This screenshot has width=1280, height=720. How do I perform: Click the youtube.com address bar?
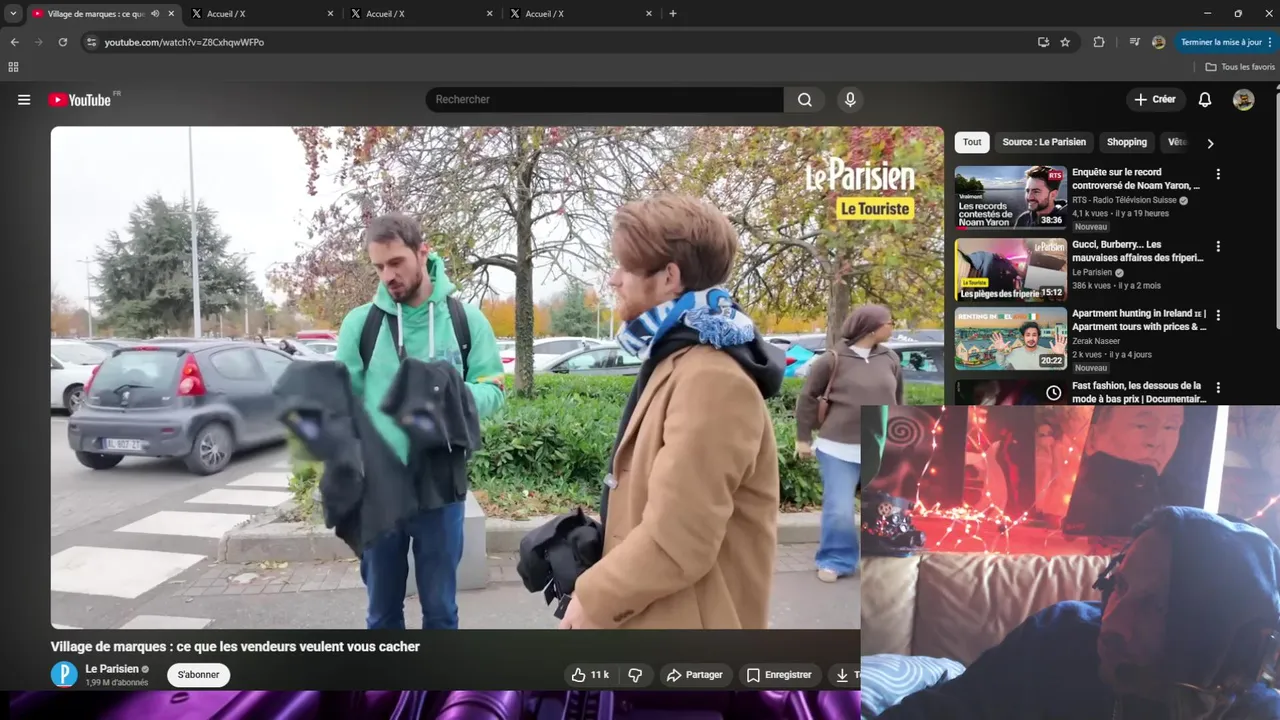pyautogui.click(x=560, y=42)
